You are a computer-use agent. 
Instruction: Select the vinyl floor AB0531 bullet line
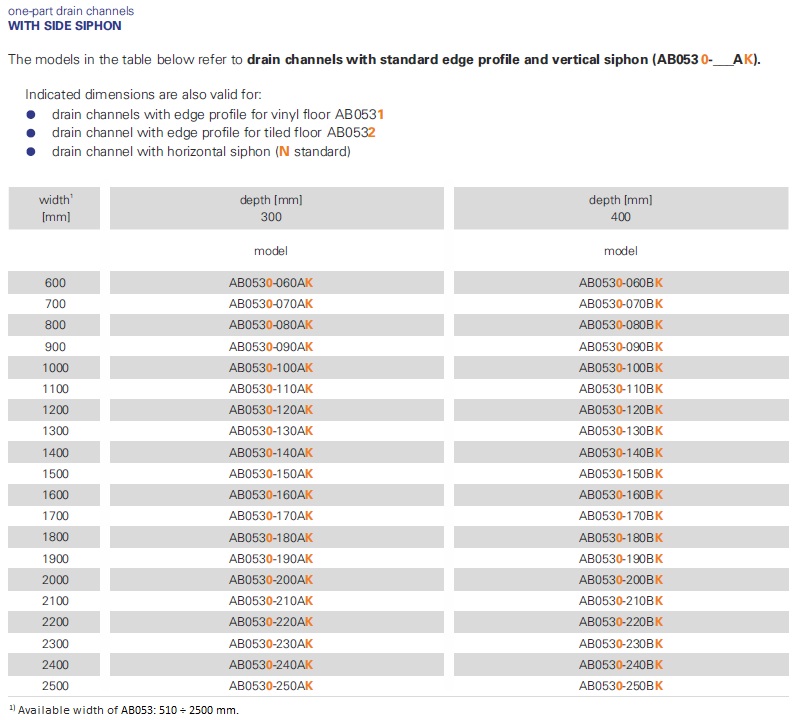point(218,114)
